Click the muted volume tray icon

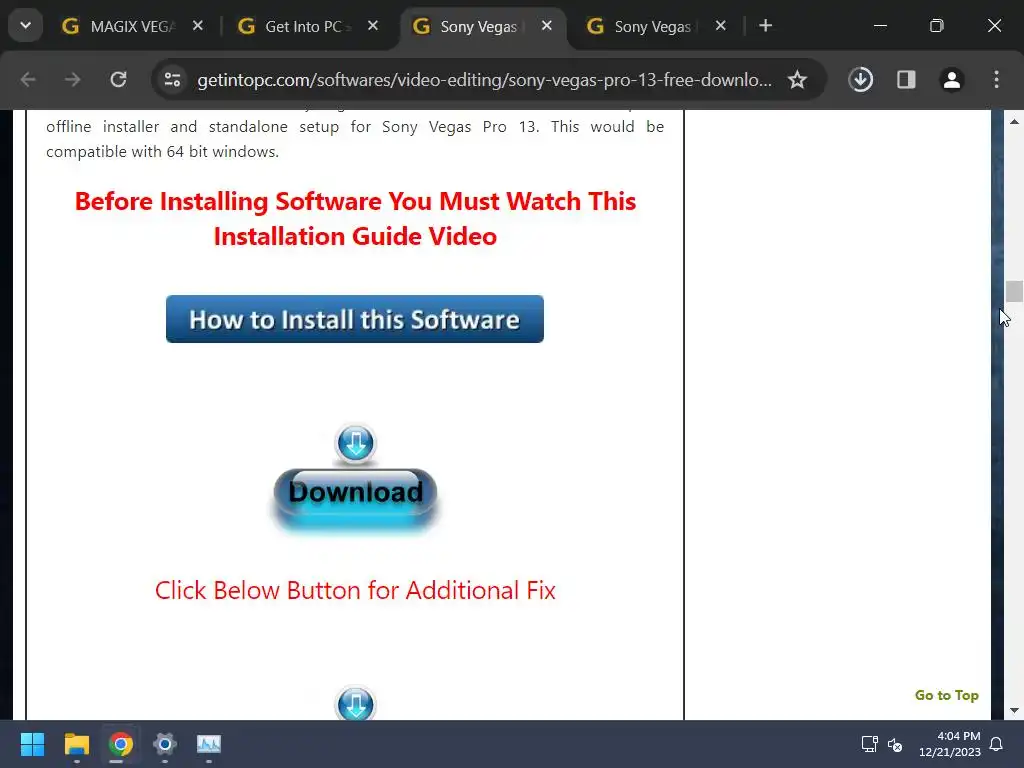coord(895,744)
